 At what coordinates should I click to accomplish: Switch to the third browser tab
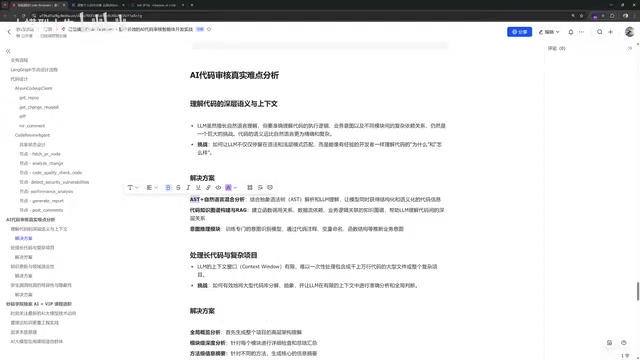(x=157, y=5)
